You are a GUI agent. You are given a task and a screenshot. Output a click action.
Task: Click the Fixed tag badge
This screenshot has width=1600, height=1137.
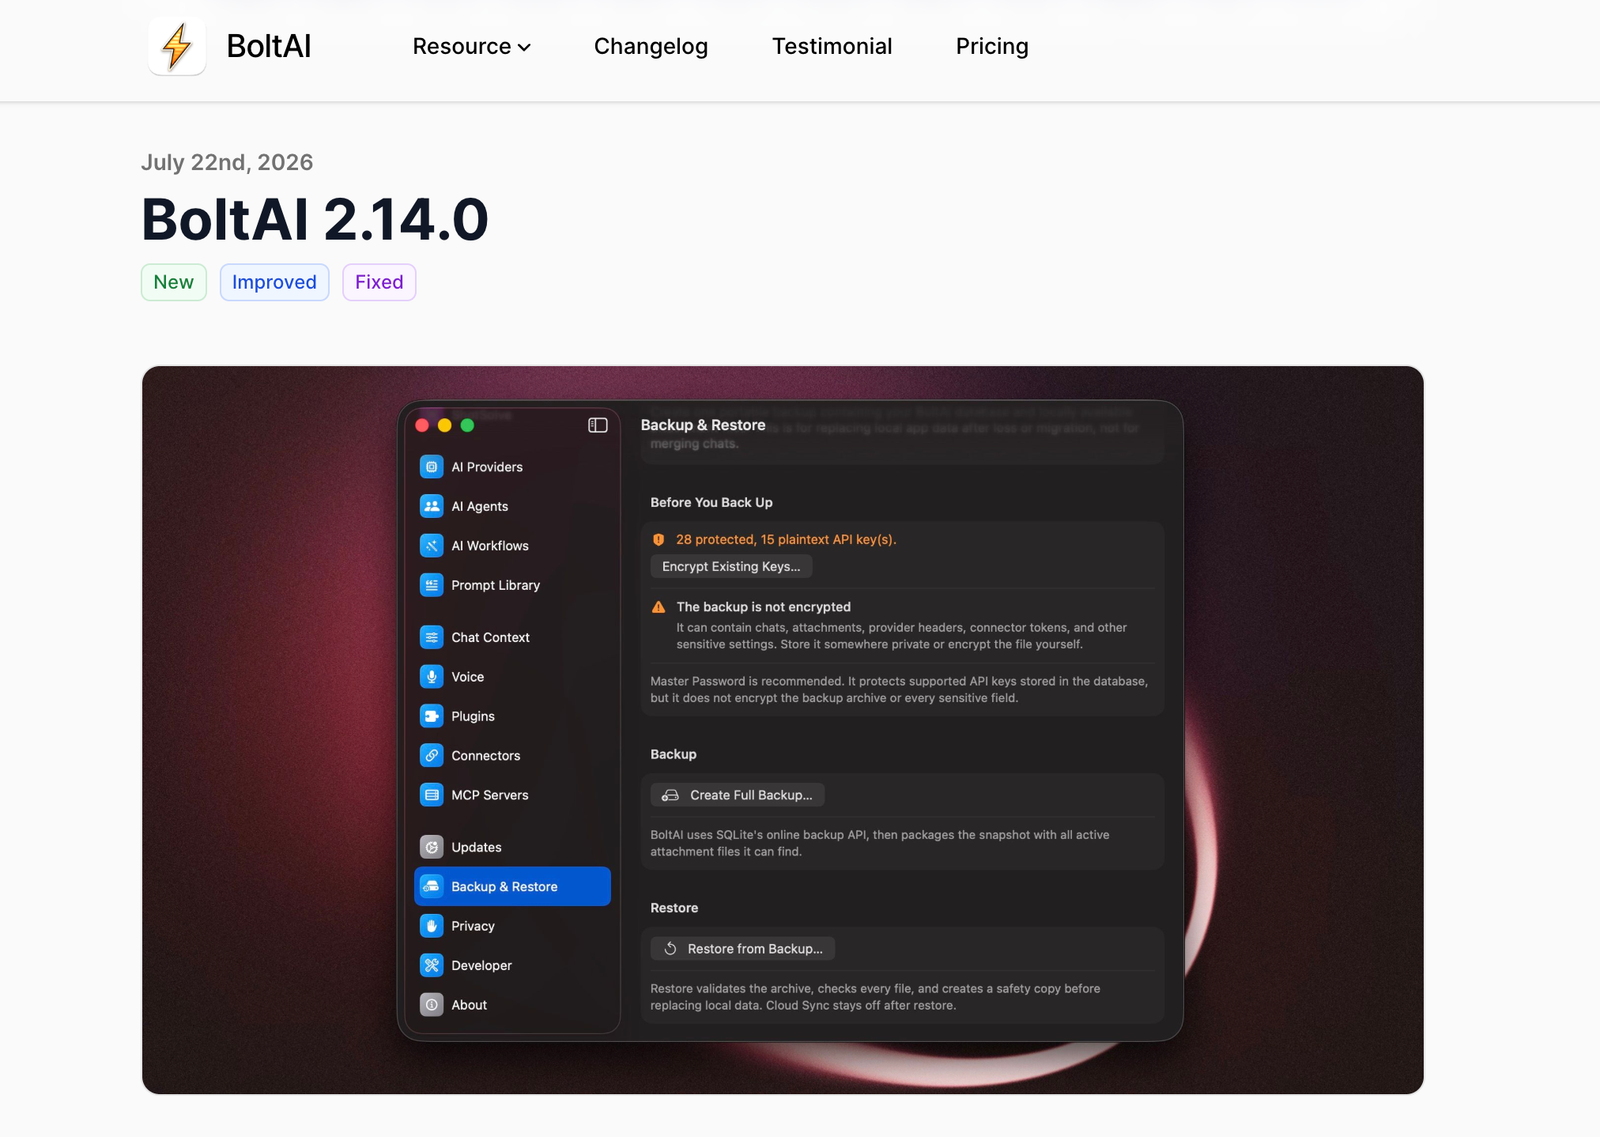pos(379,282)
